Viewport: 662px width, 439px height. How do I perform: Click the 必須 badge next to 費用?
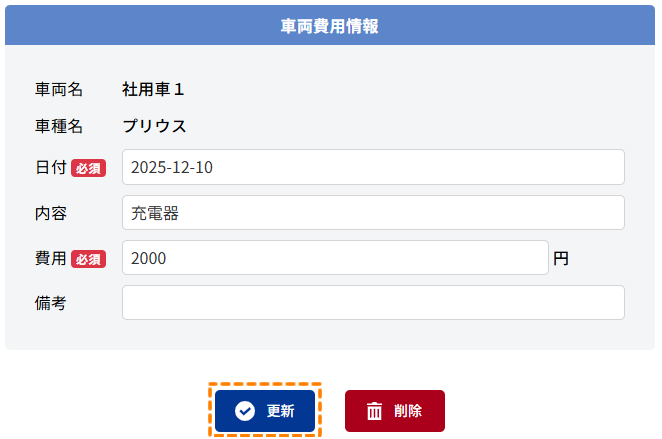tap(88, 259)
